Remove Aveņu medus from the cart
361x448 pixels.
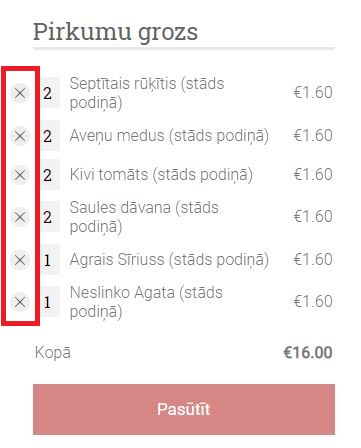(x=20, y=136)
